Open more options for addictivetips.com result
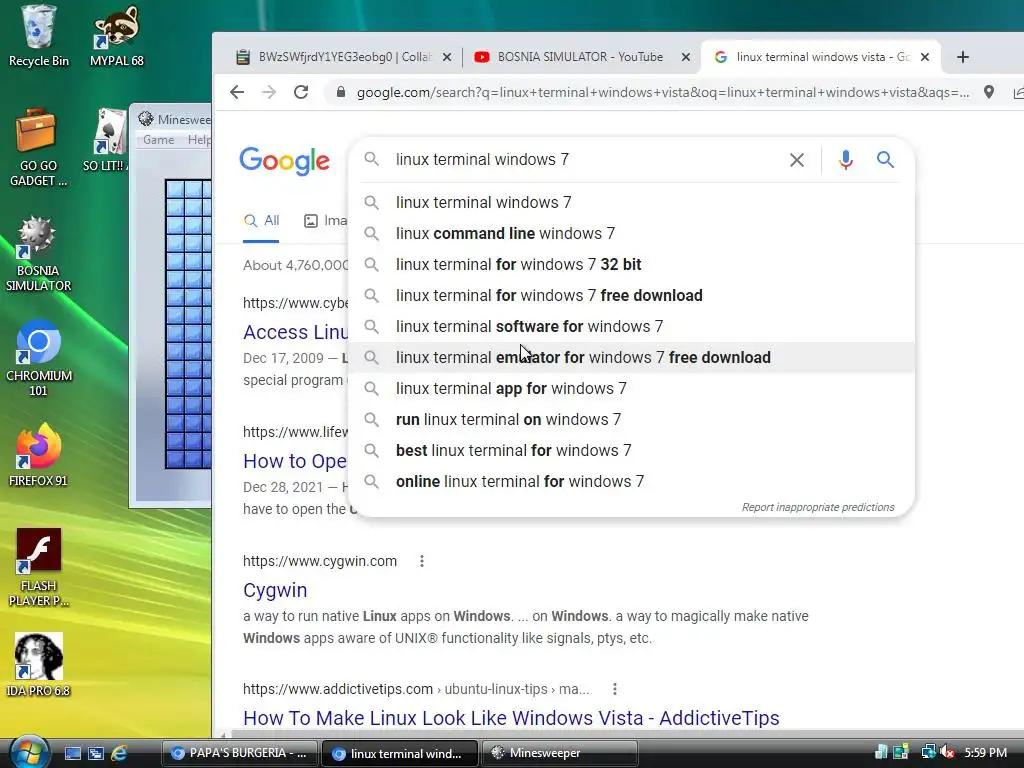1024x768 pixels. pos(615,689)
